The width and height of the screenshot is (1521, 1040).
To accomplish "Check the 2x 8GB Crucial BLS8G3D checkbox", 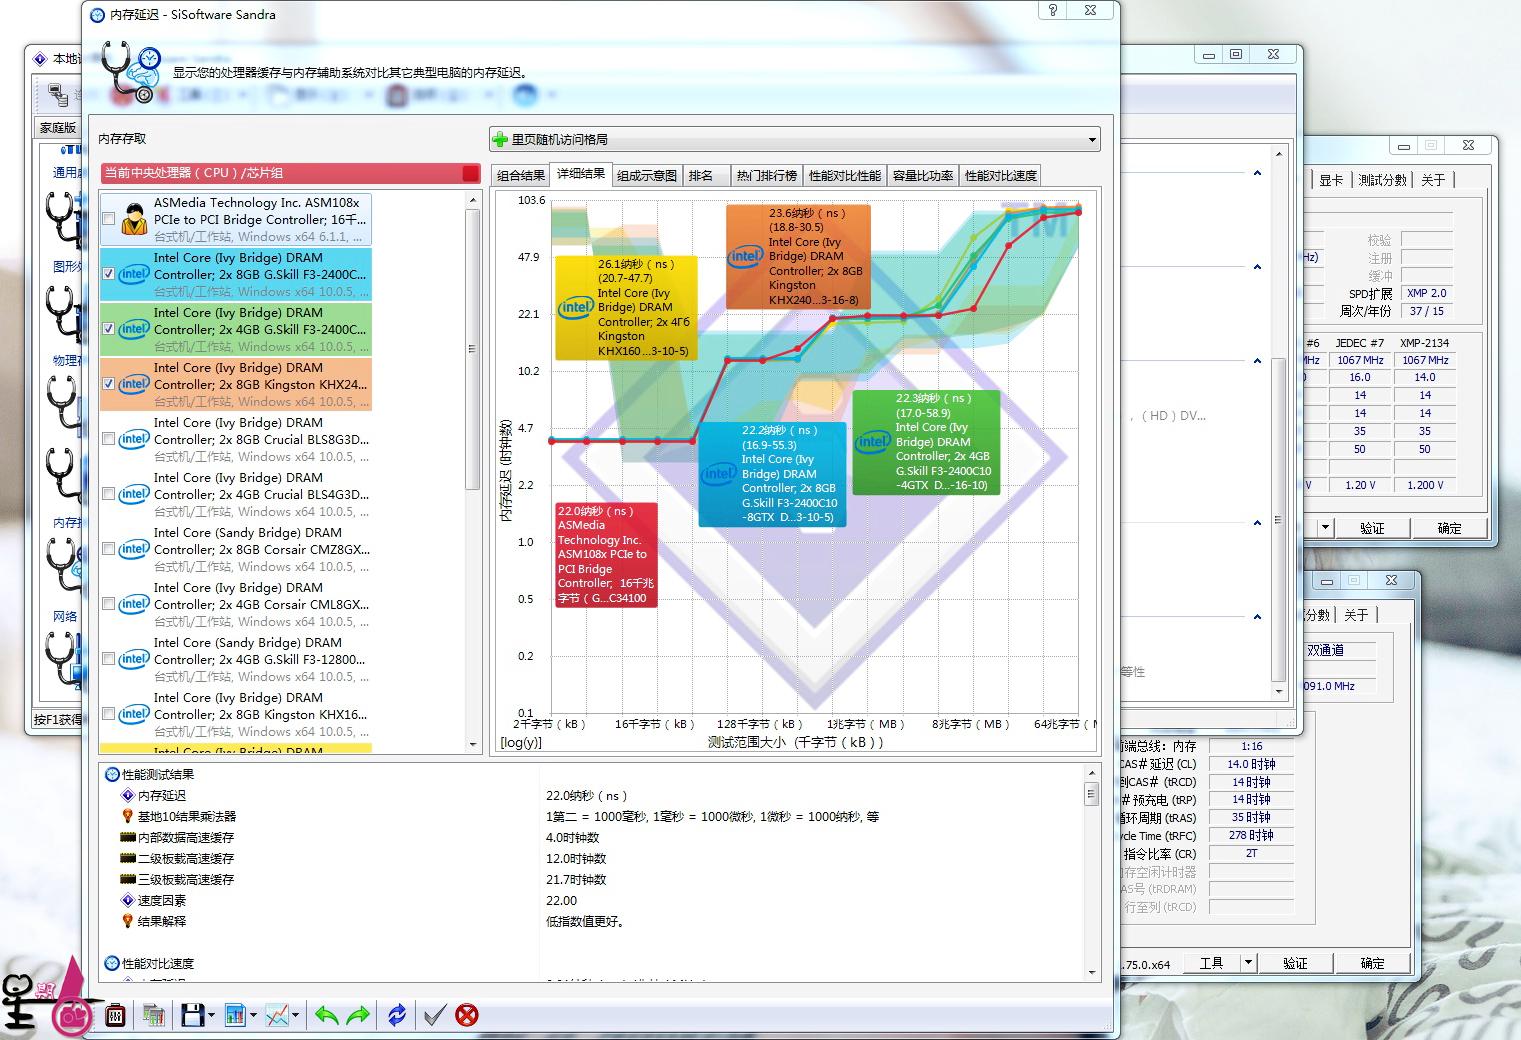I will point(108,439).
